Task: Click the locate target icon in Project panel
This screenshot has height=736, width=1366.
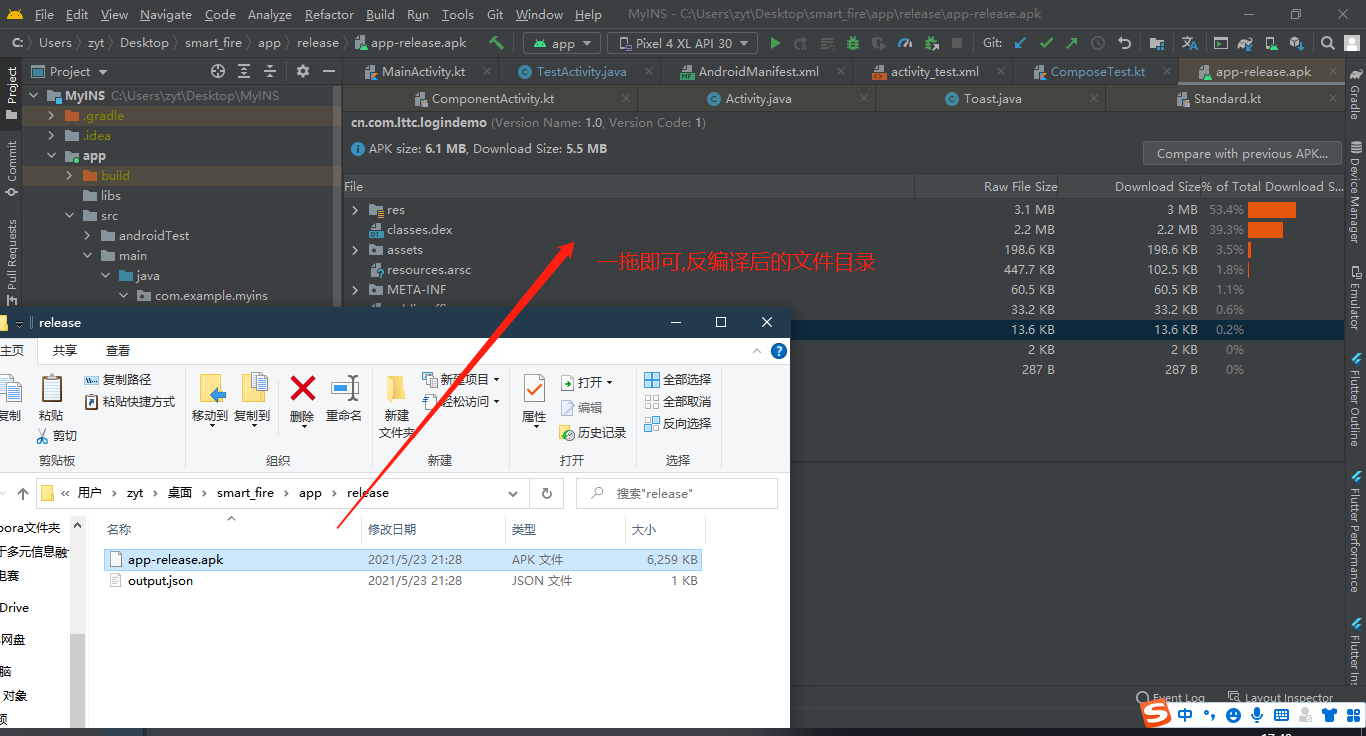Action: [218, 71]
